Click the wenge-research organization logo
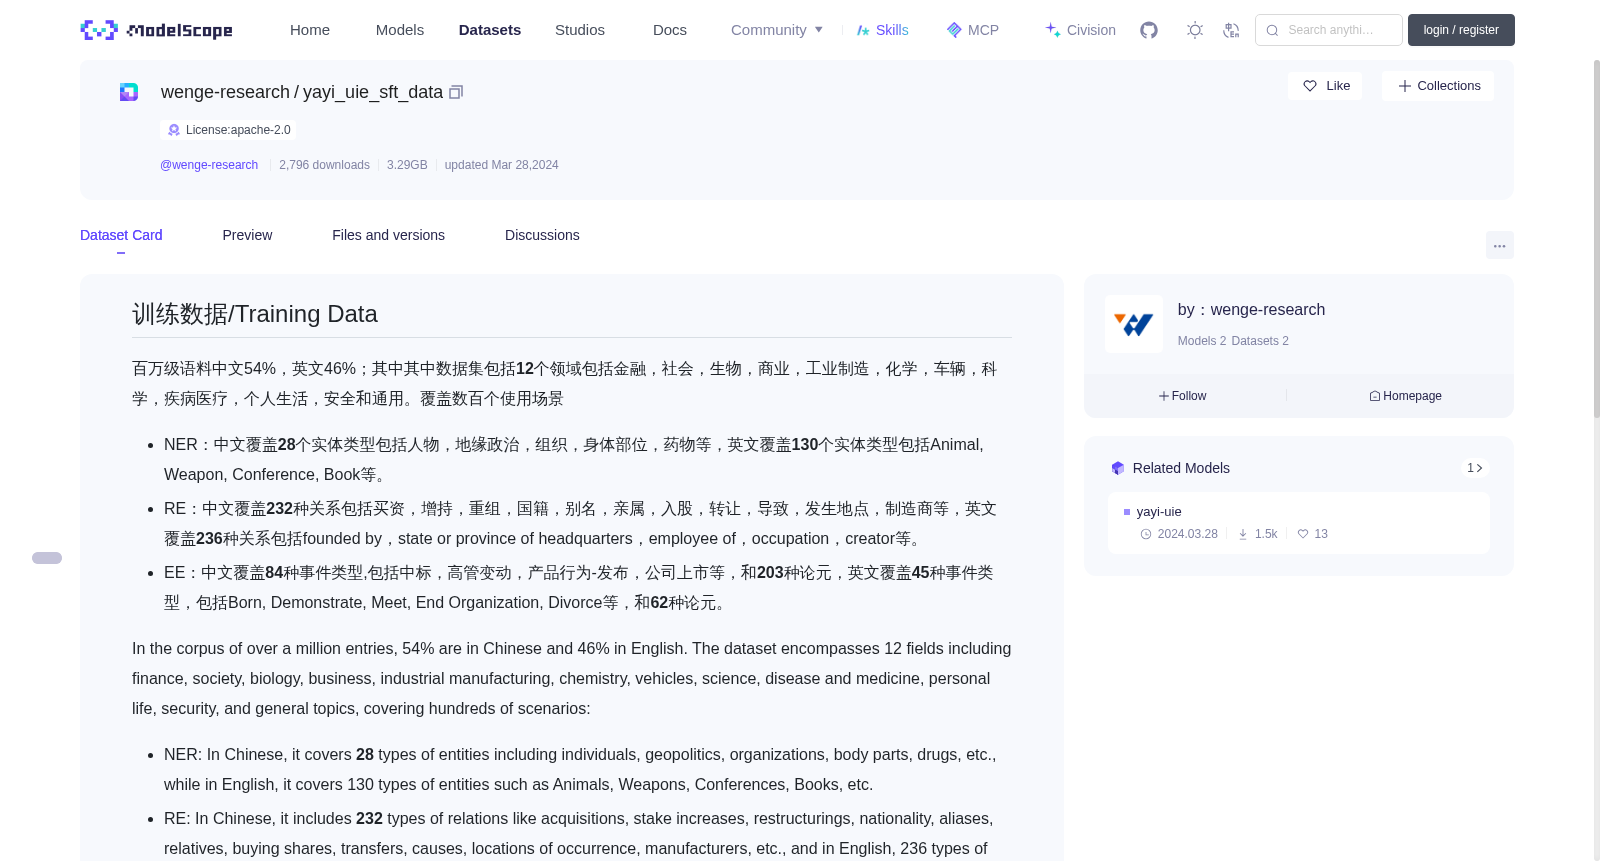 point(1134,324)
